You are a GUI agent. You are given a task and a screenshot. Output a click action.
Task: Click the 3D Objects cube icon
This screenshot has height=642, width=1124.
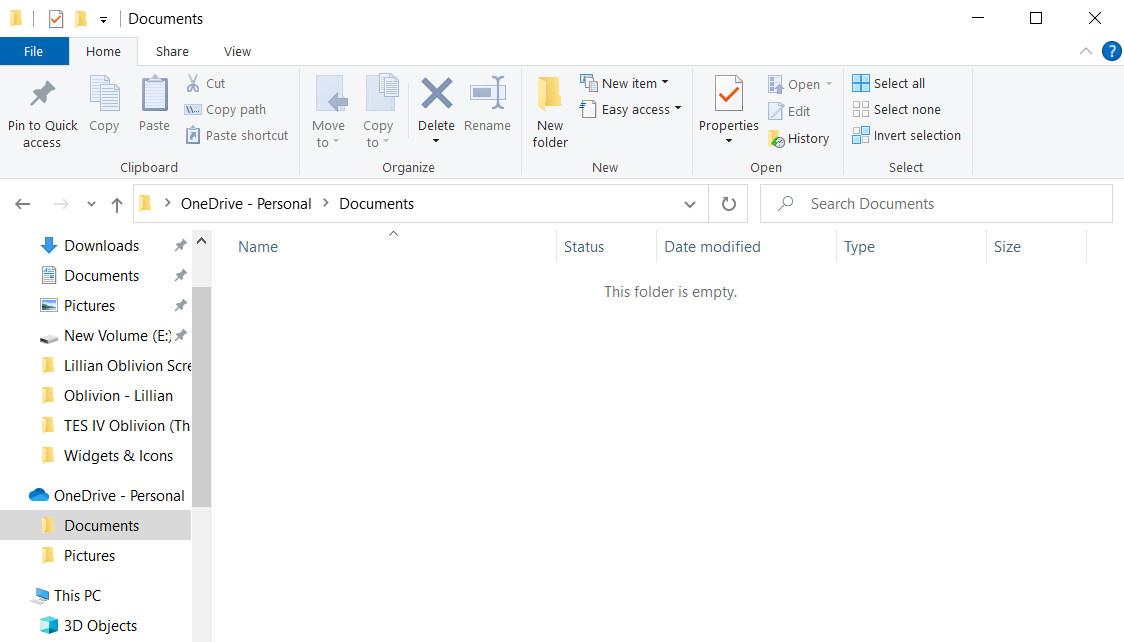point(49,626)
